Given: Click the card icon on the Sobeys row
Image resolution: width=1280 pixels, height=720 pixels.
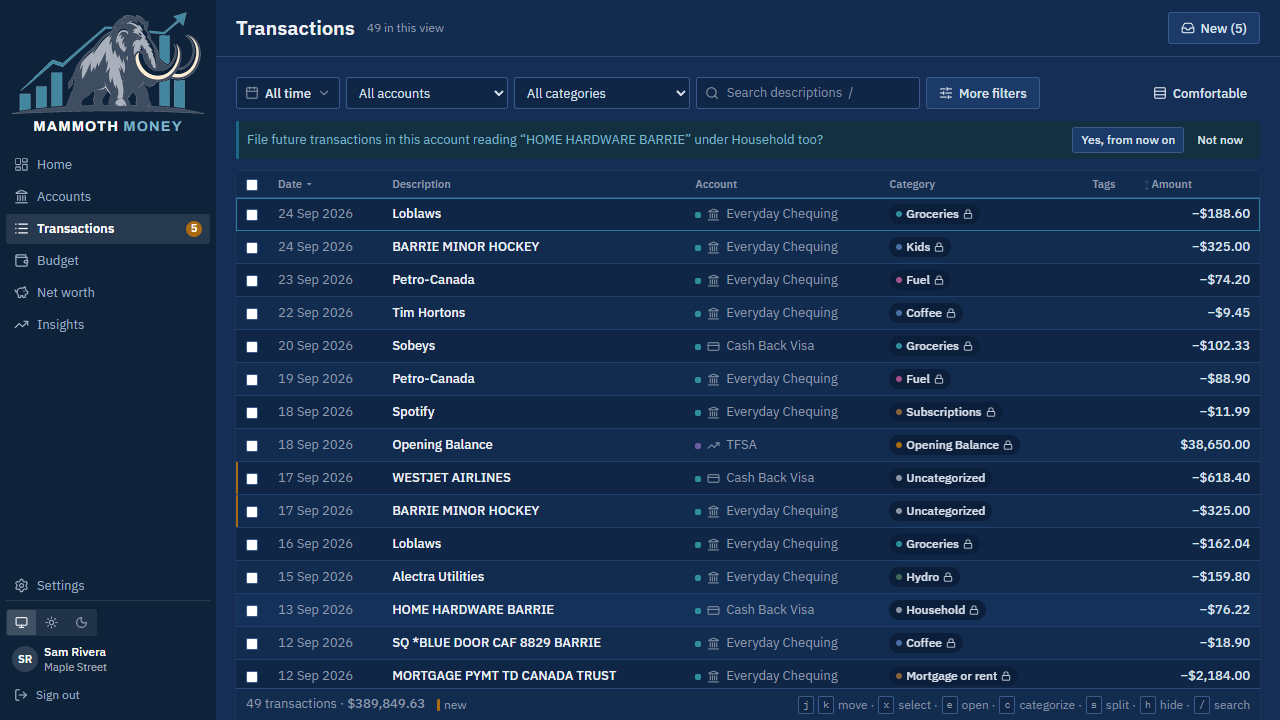Looking at the screenshot, I should pyautogui.click(x=713, y=346).
